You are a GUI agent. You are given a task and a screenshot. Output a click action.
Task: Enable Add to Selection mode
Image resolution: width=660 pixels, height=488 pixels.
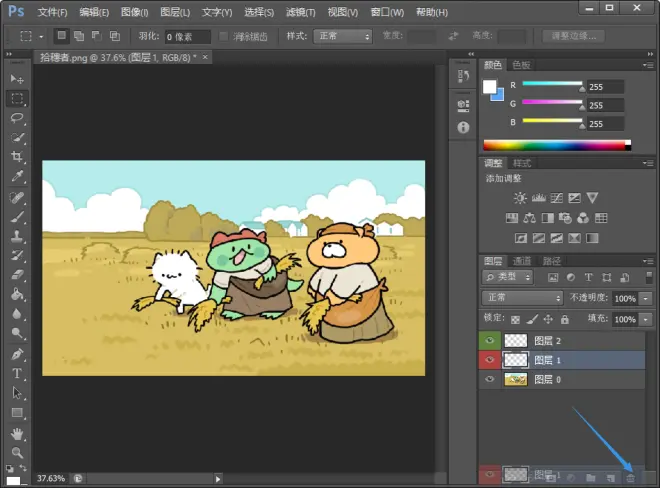click(x=79, y=36)
